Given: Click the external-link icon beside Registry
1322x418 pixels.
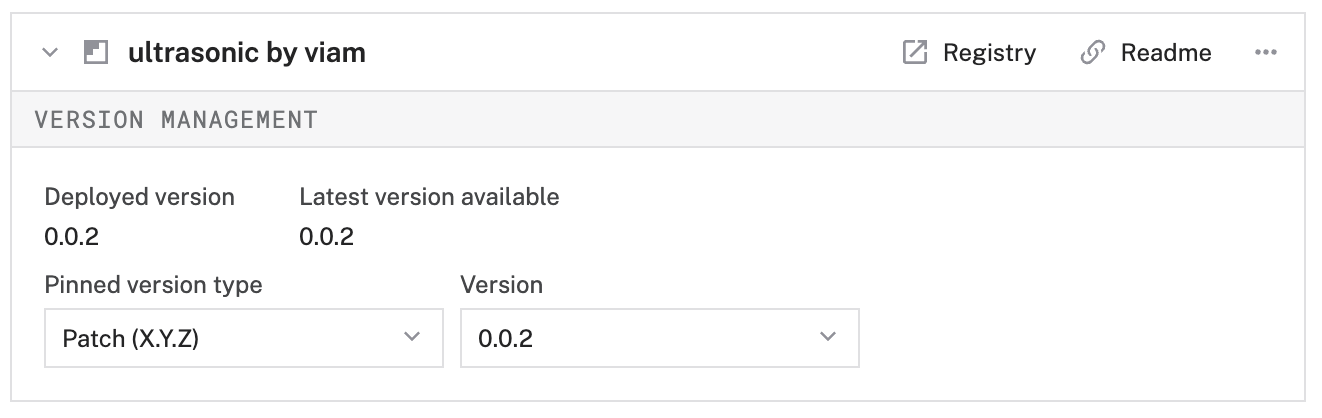Looking at the screenshot, I should pos(914,53).
